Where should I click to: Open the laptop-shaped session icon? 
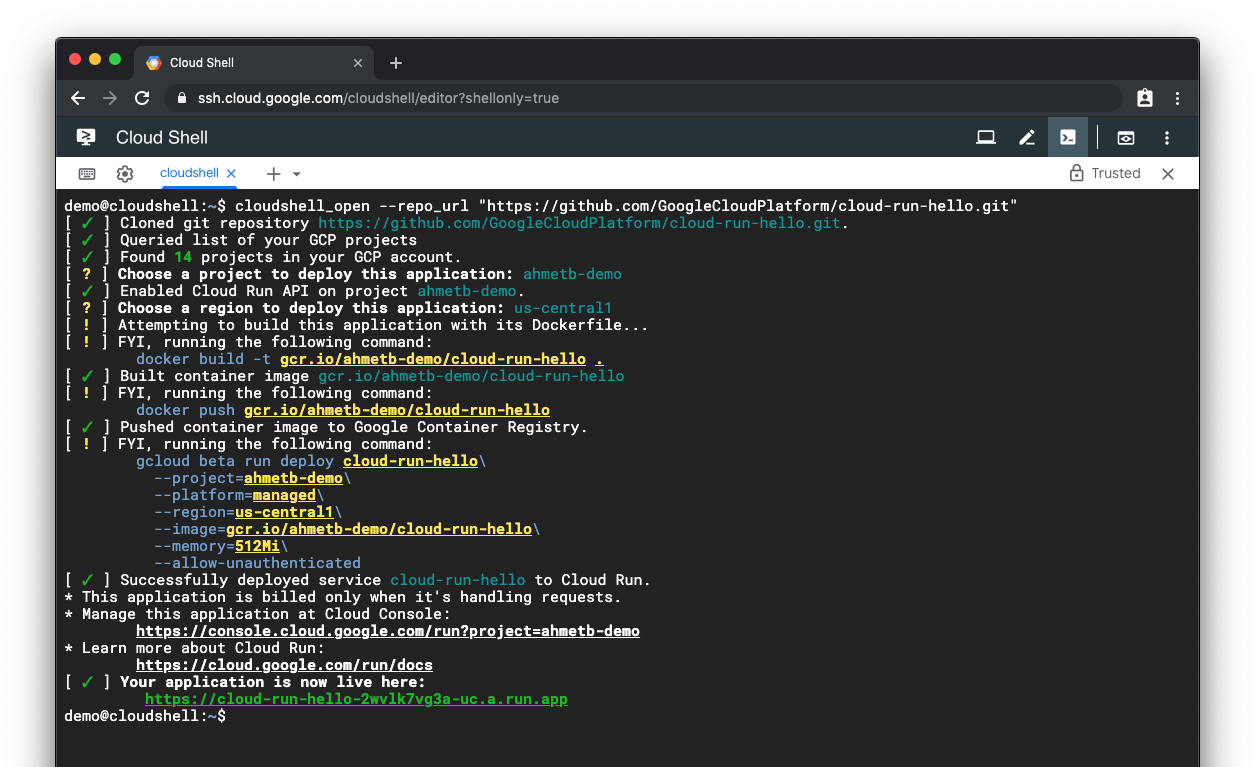(986, 137)
